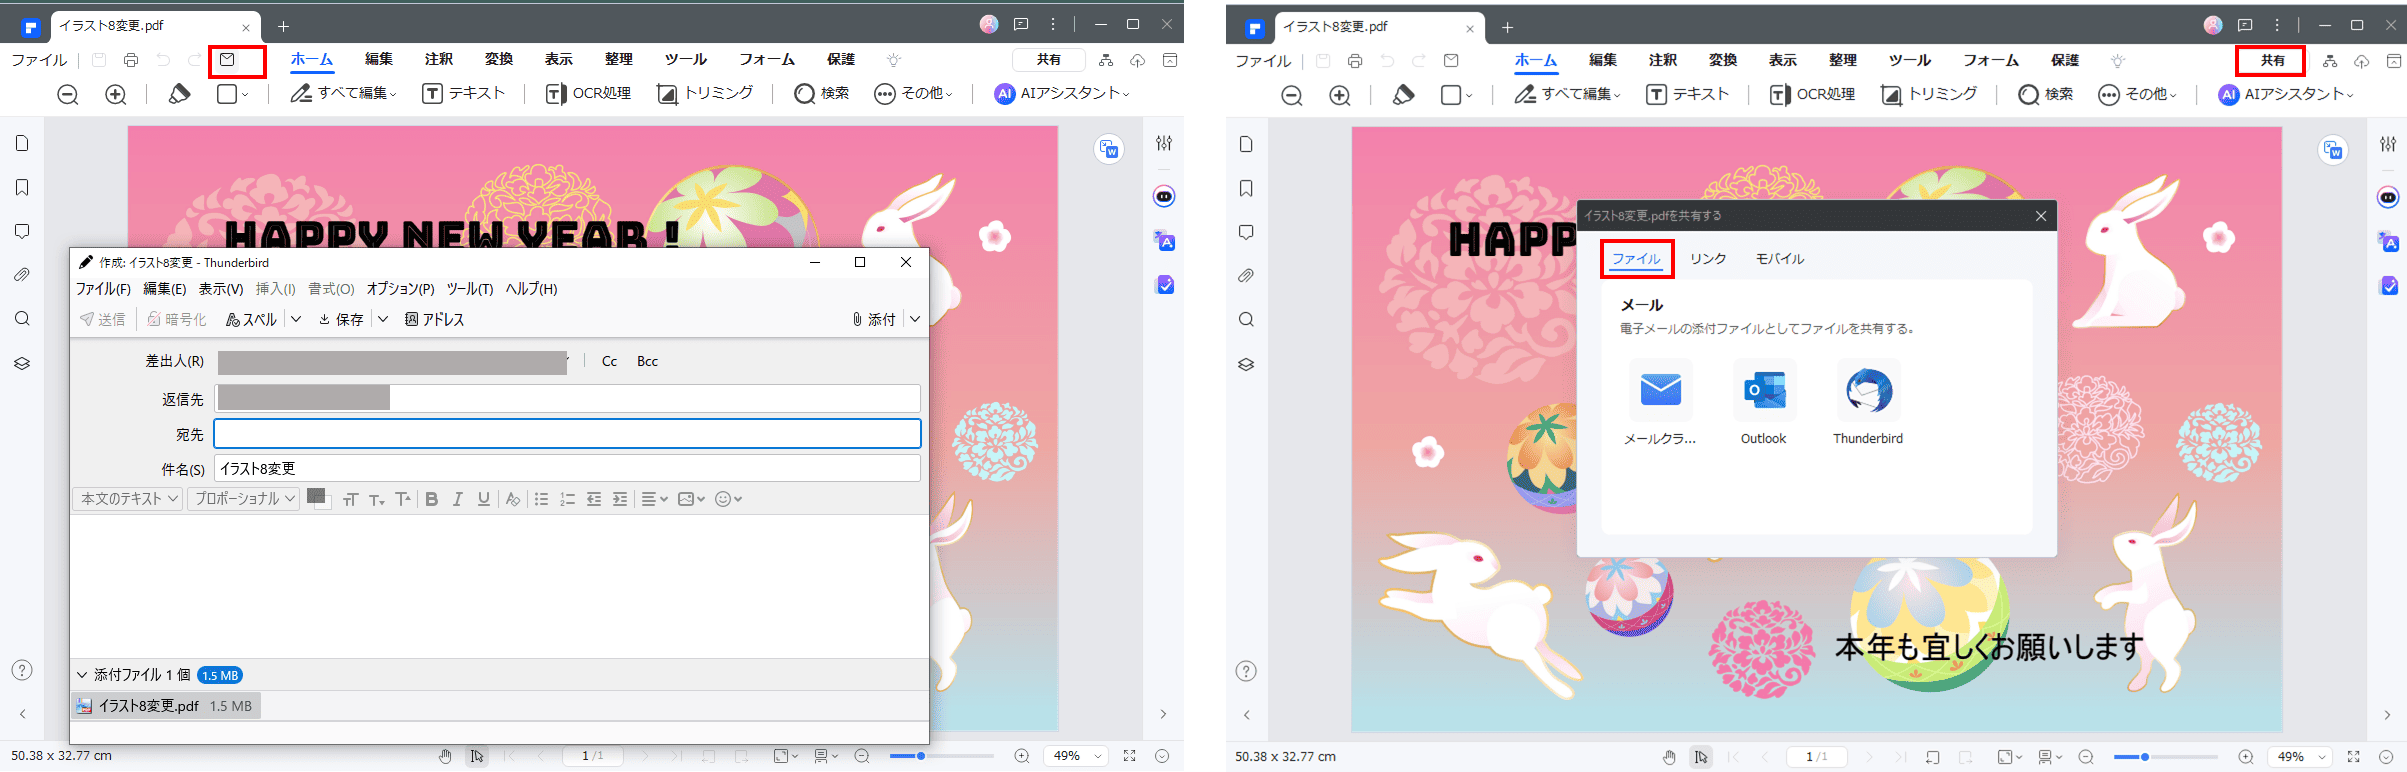Toggle italic in Thunderbird compose toolbar

pos(458,499)
